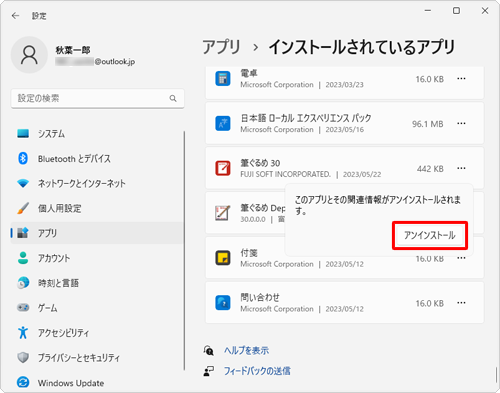Select アプリ in the sidebar
Viewport: 500px width, 393px height.
(x=97, y=233)
